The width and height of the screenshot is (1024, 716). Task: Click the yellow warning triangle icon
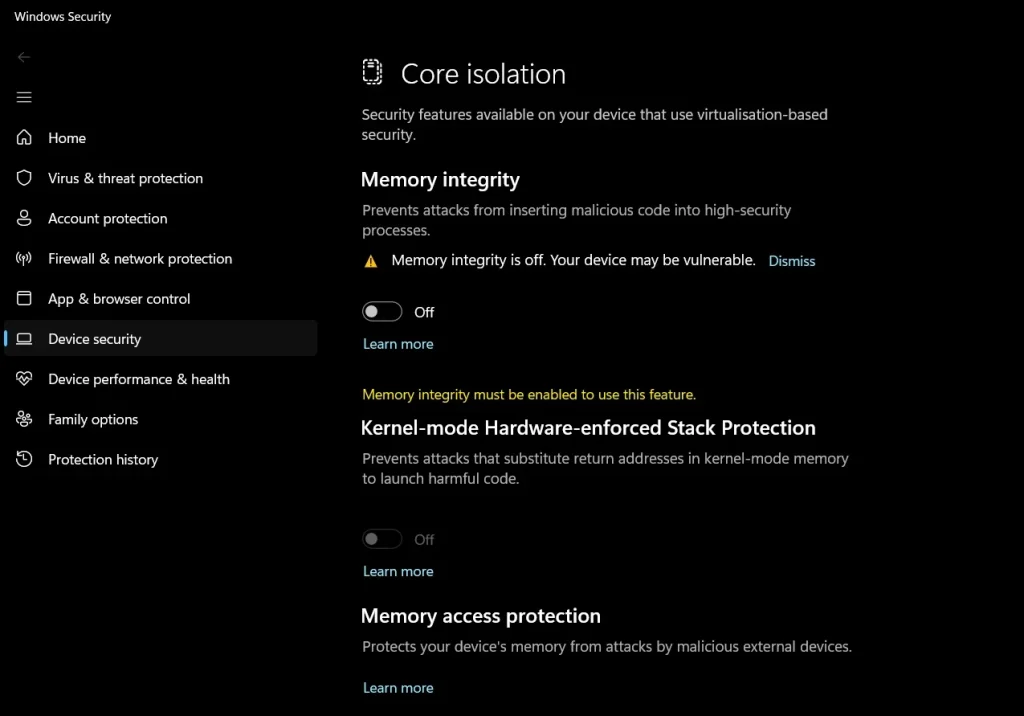click(371, 262)
